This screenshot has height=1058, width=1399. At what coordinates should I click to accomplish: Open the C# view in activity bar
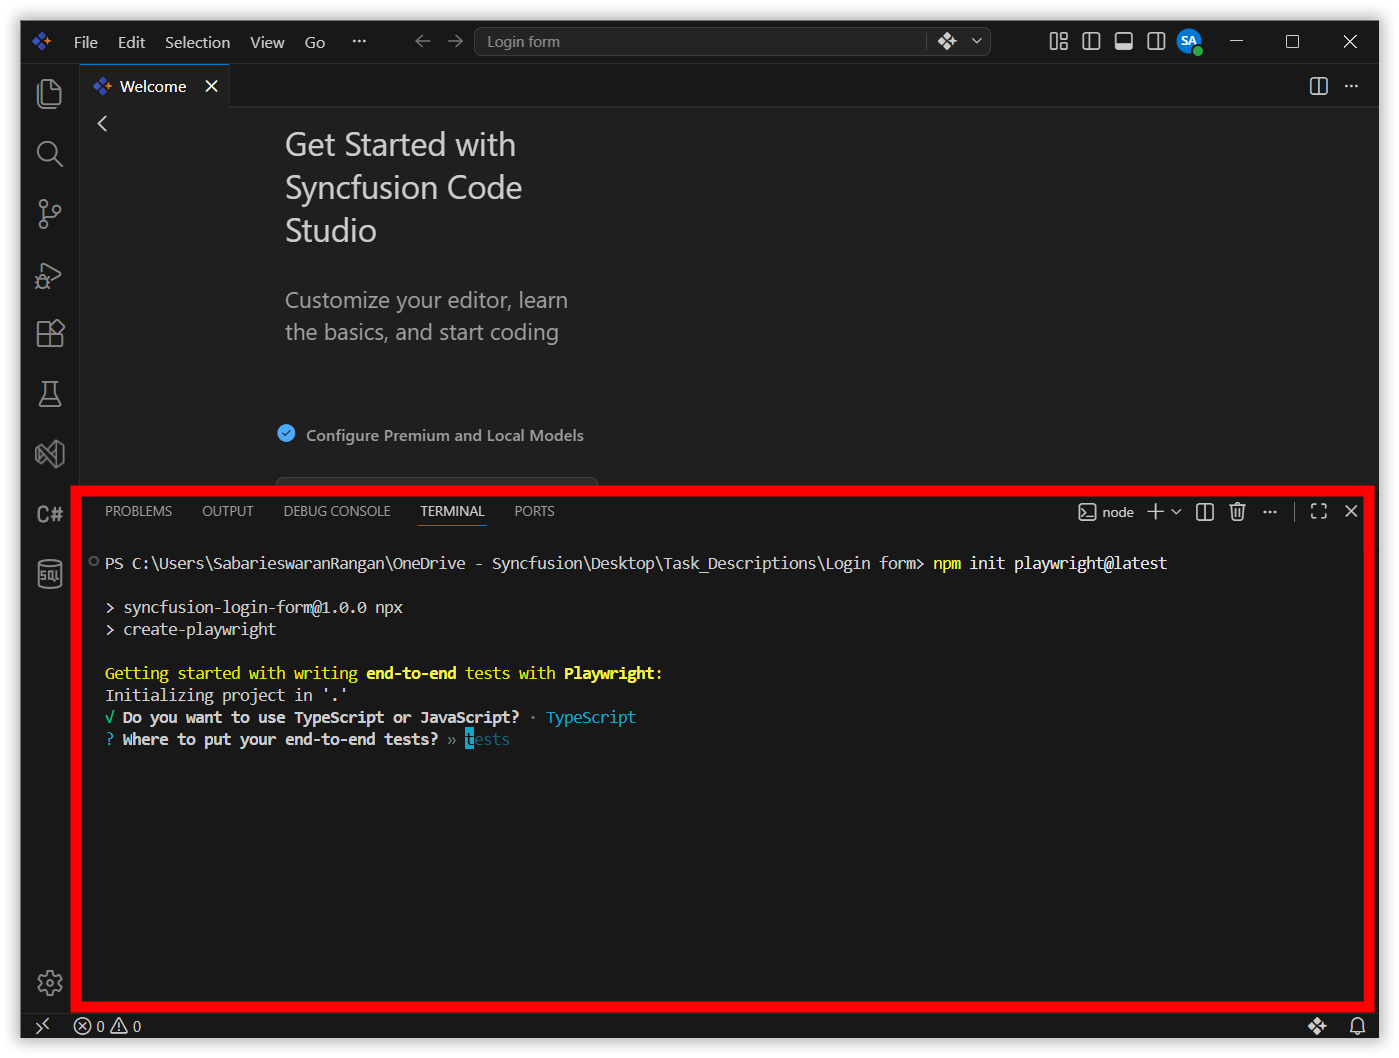coord(49,514)
